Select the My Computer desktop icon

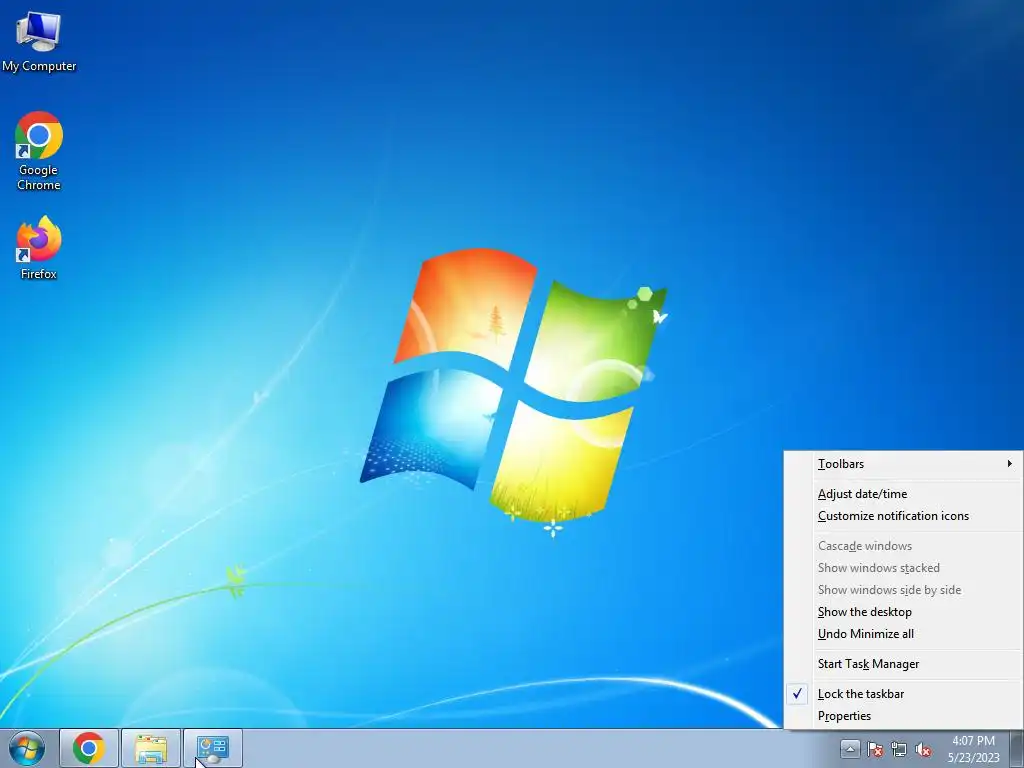pyautogui.click(x=39, y=40)
